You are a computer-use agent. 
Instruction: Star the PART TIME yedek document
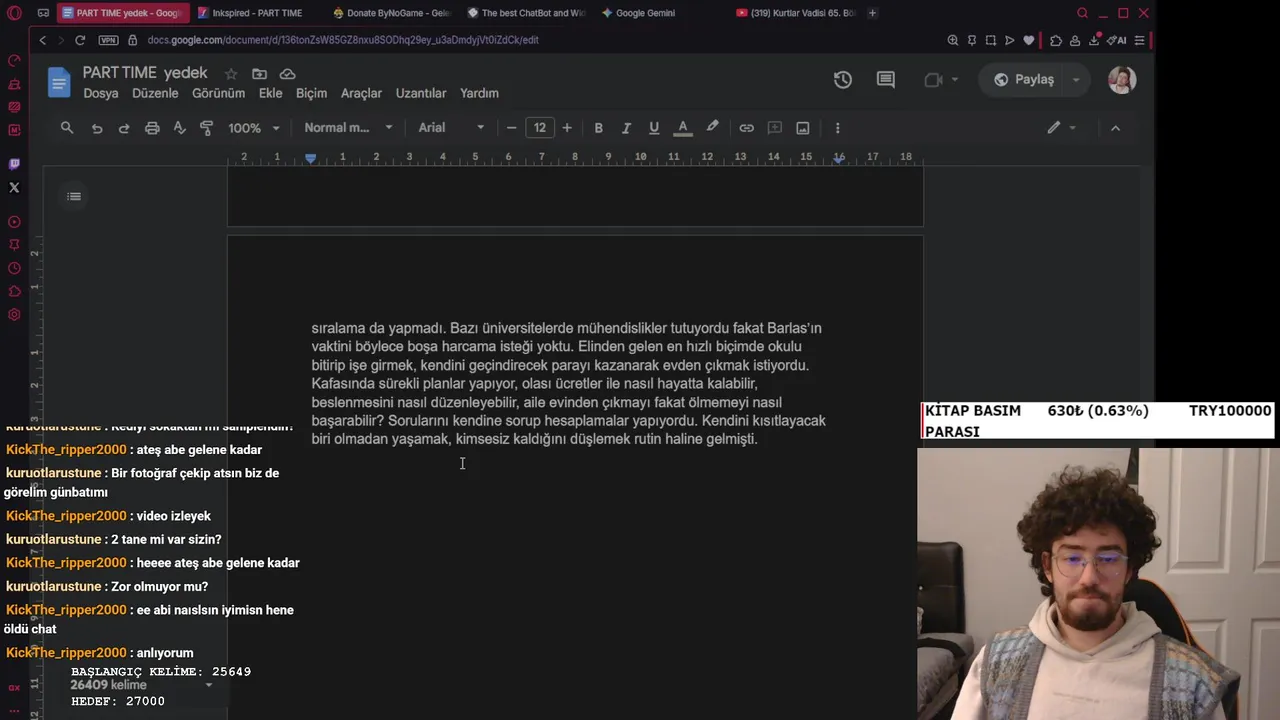pos(231,74)
